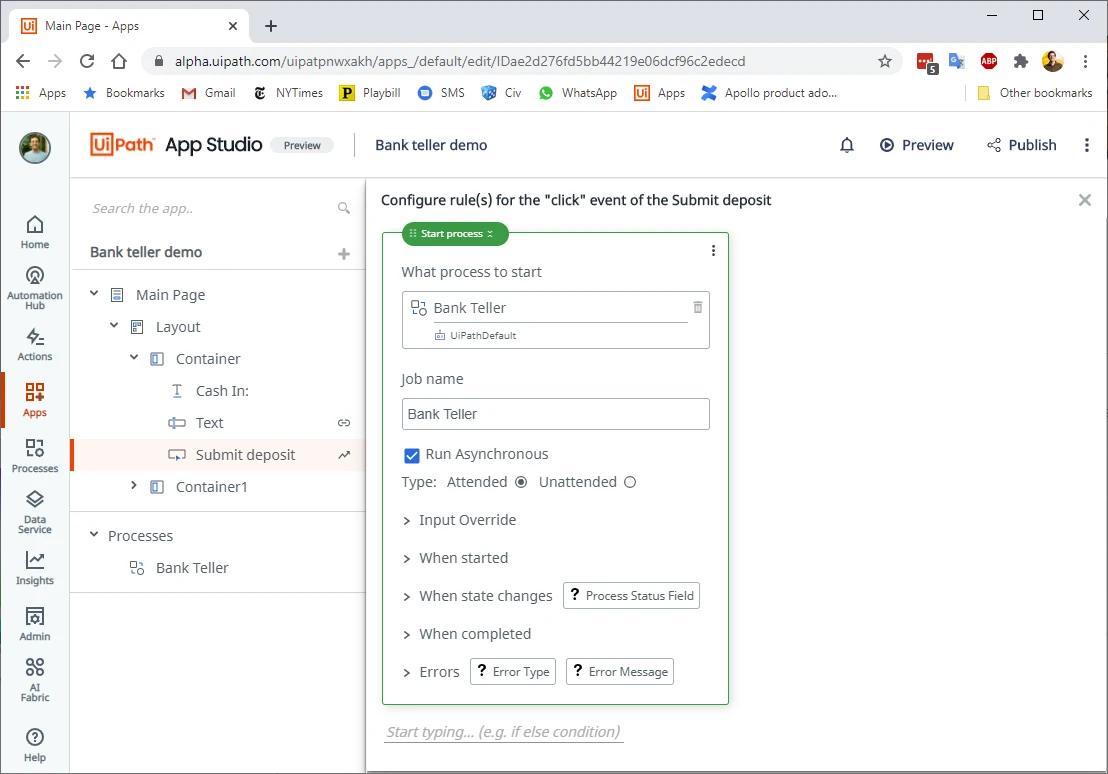Expand the Container1 tree node
Viewport: 1108px width, 774px height.
(x=134, y=486)
